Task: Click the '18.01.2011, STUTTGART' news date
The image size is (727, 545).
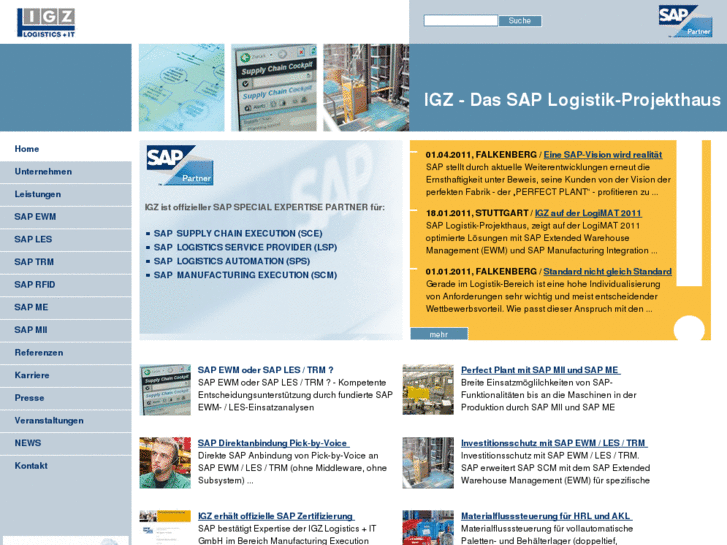Action: click(477, 213)
